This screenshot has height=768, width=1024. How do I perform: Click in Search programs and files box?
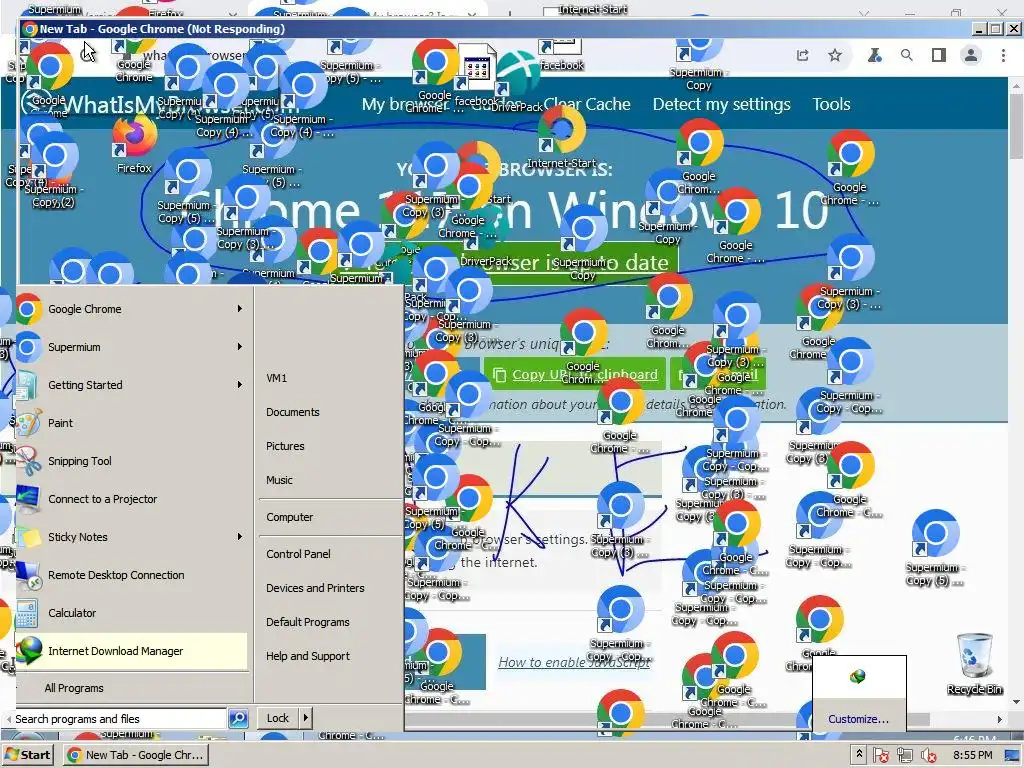click(118, 718)
